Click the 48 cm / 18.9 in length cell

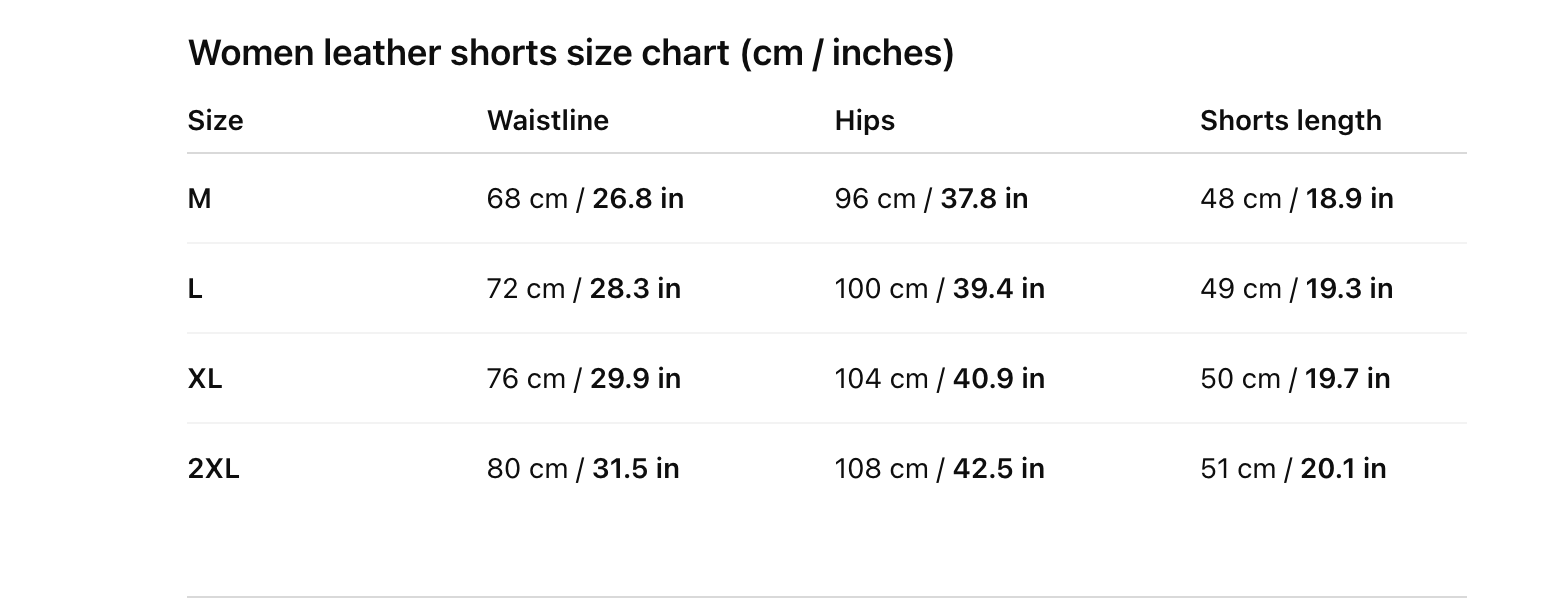[1296, 199]
